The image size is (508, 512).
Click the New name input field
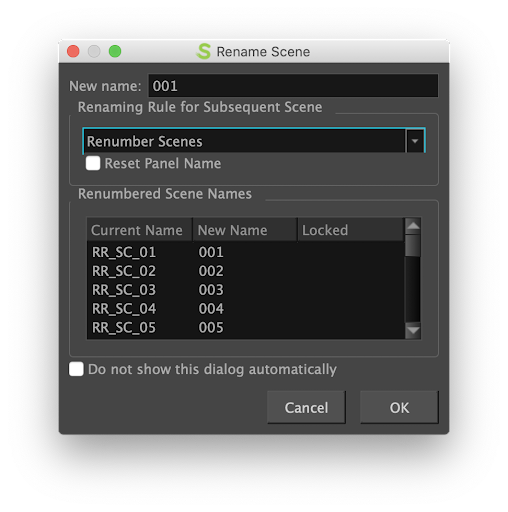pyautogui.click(x=293, y=86)
